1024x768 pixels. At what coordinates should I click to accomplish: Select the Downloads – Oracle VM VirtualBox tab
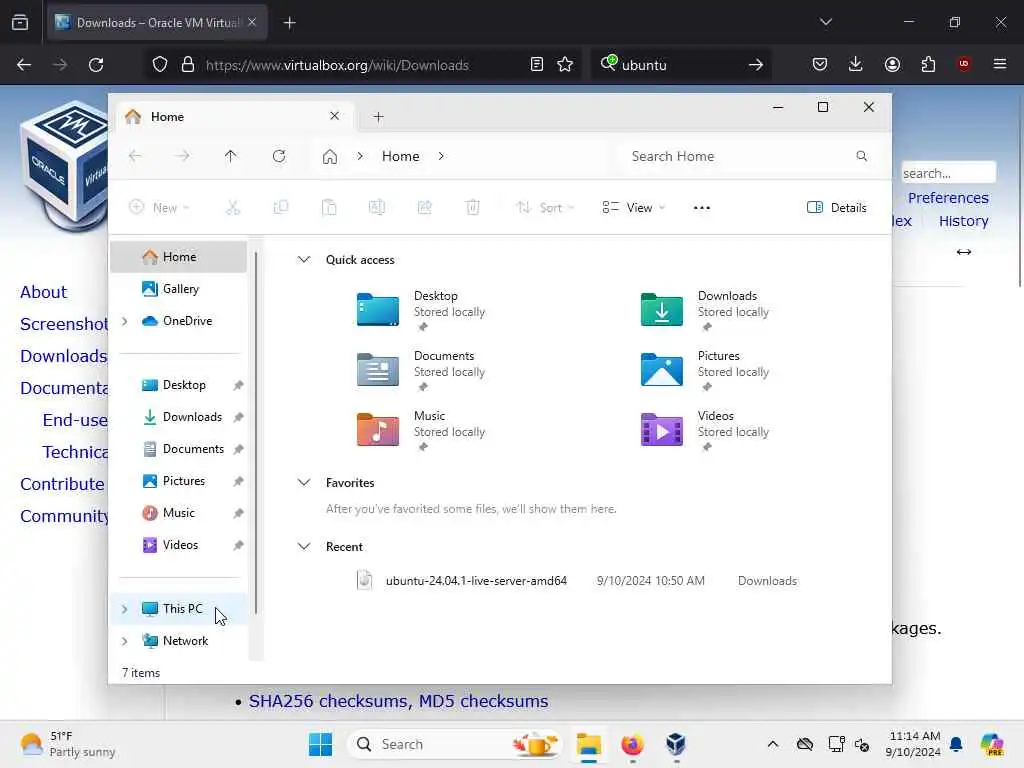click(157, 22)
